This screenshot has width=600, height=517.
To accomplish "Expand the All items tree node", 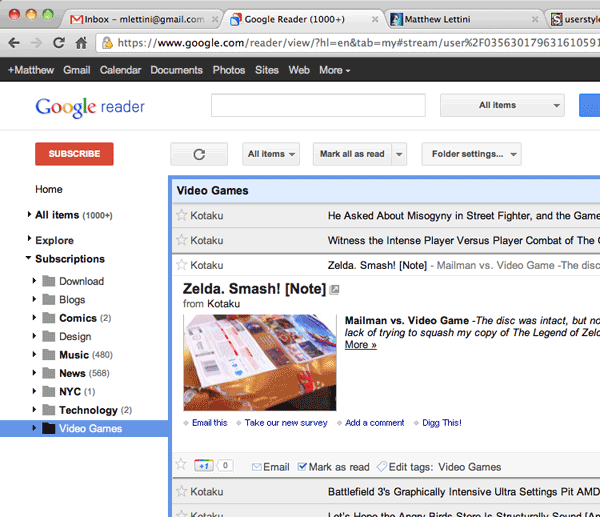I will point(29,214).
